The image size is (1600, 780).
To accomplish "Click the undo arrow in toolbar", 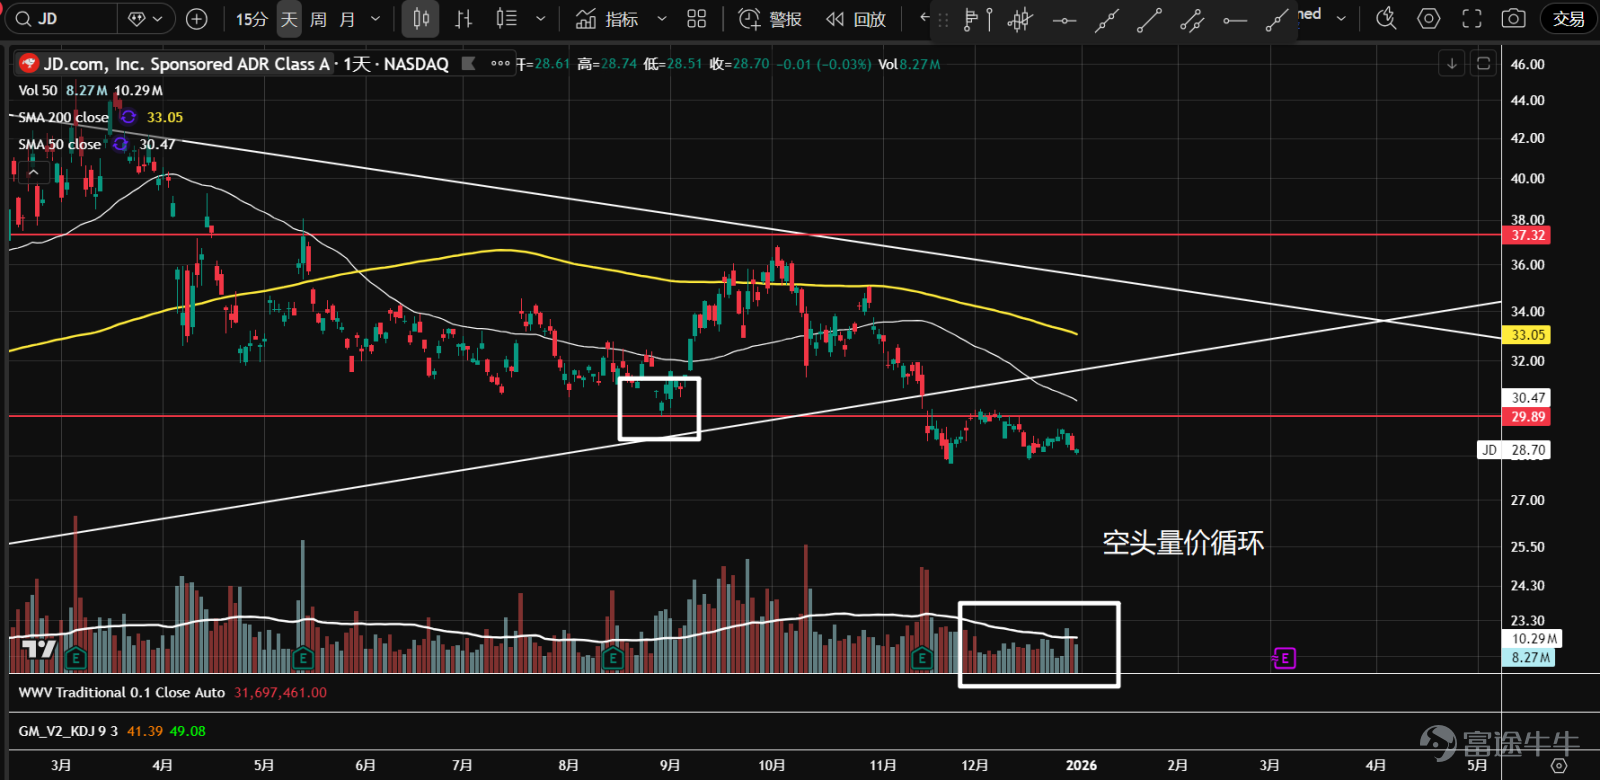I will (924, 17).
